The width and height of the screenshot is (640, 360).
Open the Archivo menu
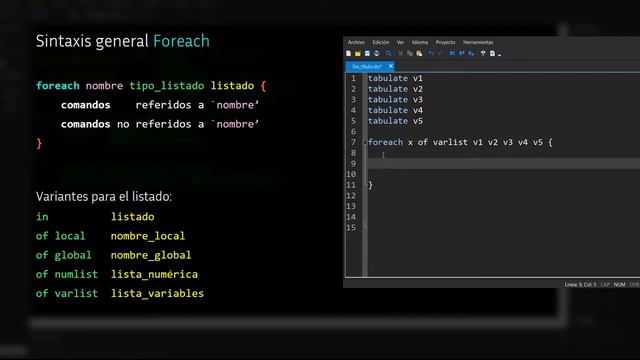click(356, 42)
